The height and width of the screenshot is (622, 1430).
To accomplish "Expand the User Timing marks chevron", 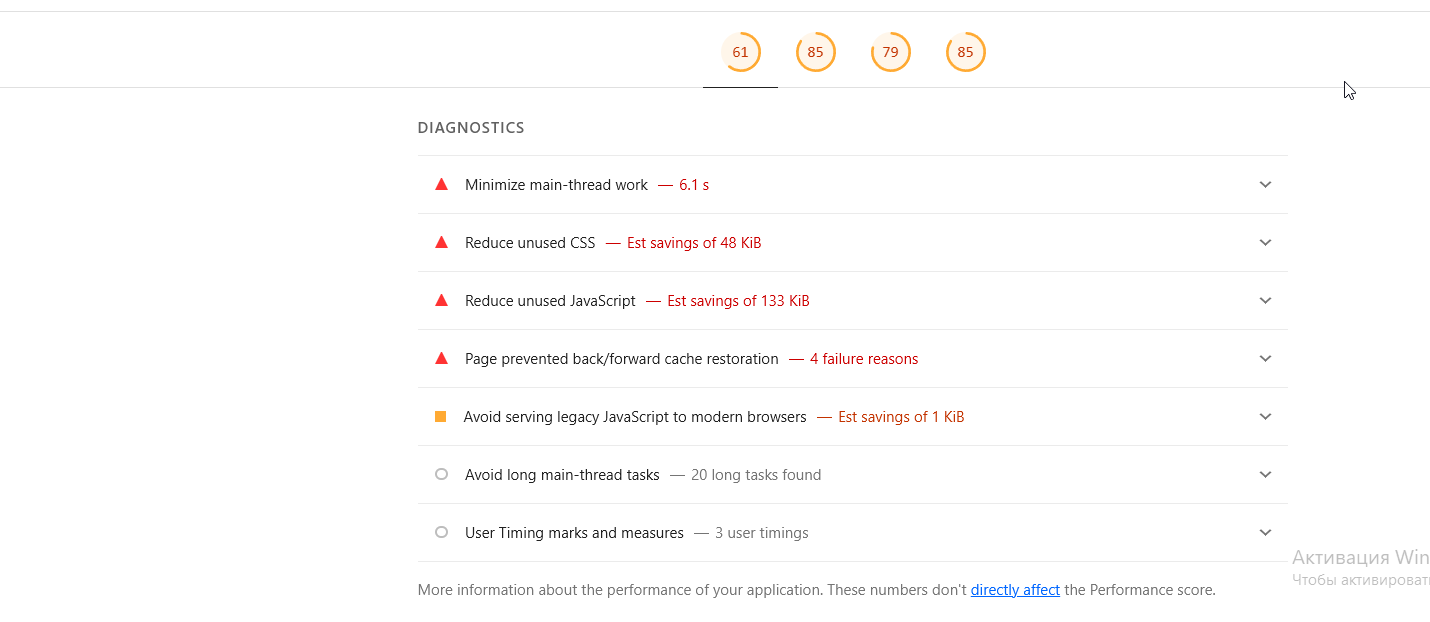I will (x=1265, y=533).
